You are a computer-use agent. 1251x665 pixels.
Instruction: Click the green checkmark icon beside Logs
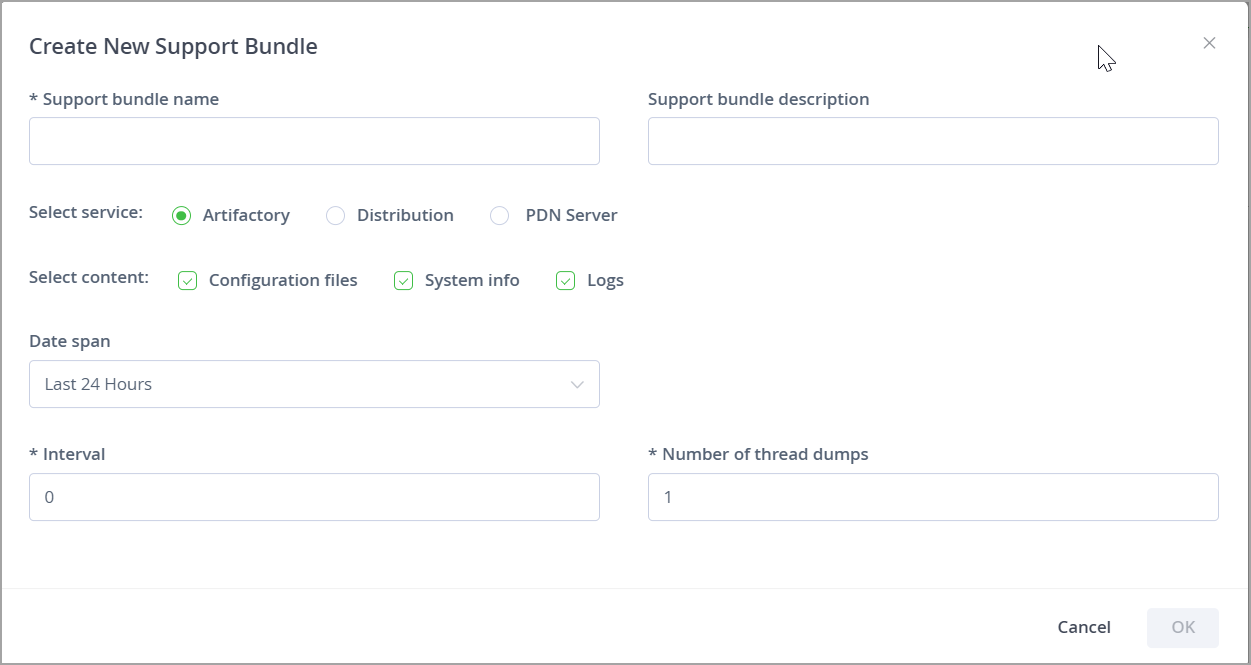565,280
